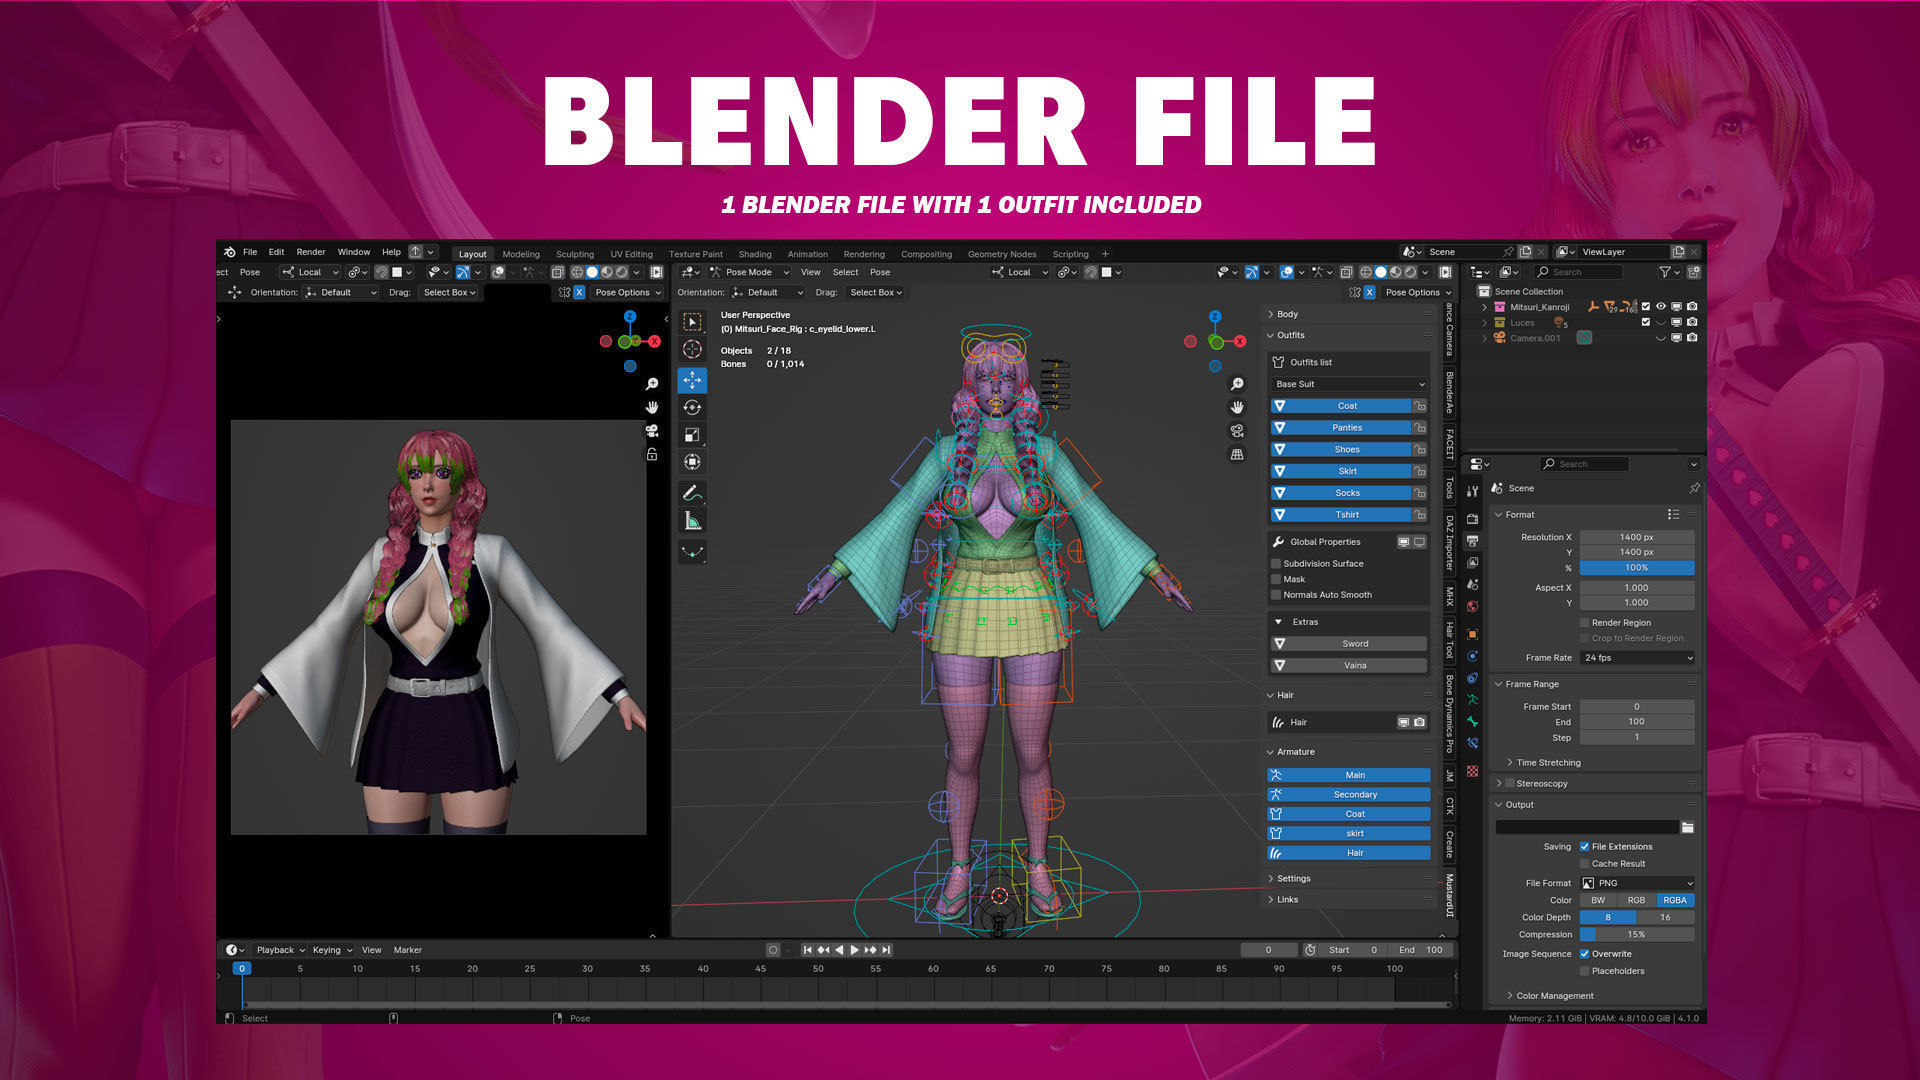This screenshot has width=1920, height=1080.
Task: Open the Base Suit outfits dropdown
Action: click(x=1349, y=384)
